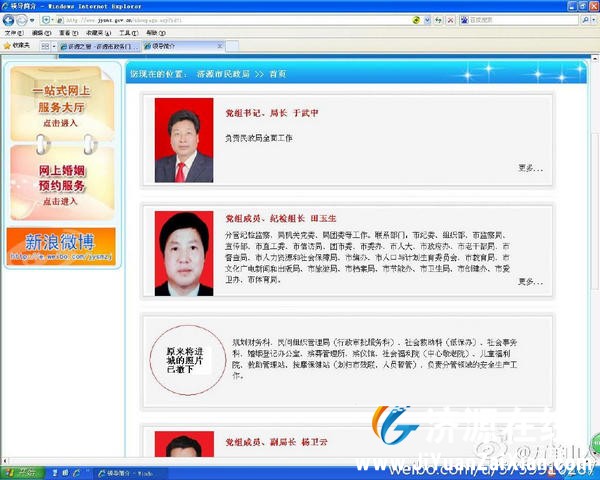Viewport: 600px width, 480px height.
Task: Click 于武中 leader portrait photo
Action: coord(184,140)
